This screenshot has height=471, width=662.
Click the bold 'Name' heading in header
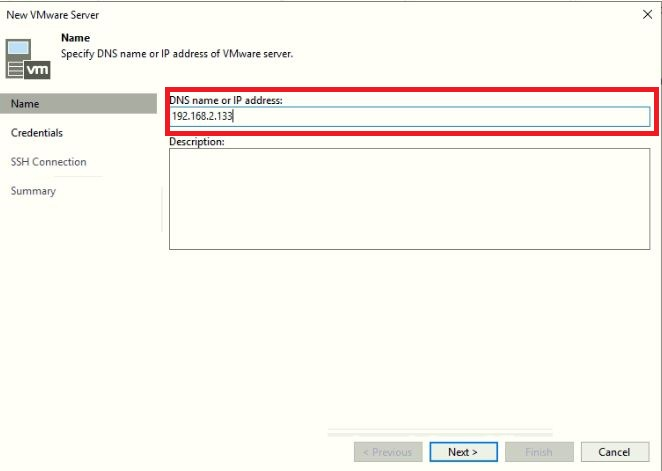tap(76, 38)
